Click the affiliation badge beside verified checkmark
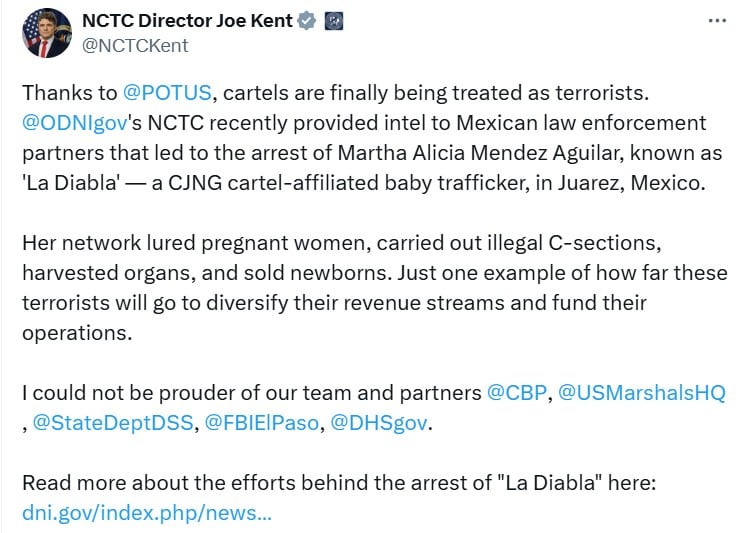 [x=334, y=21]
